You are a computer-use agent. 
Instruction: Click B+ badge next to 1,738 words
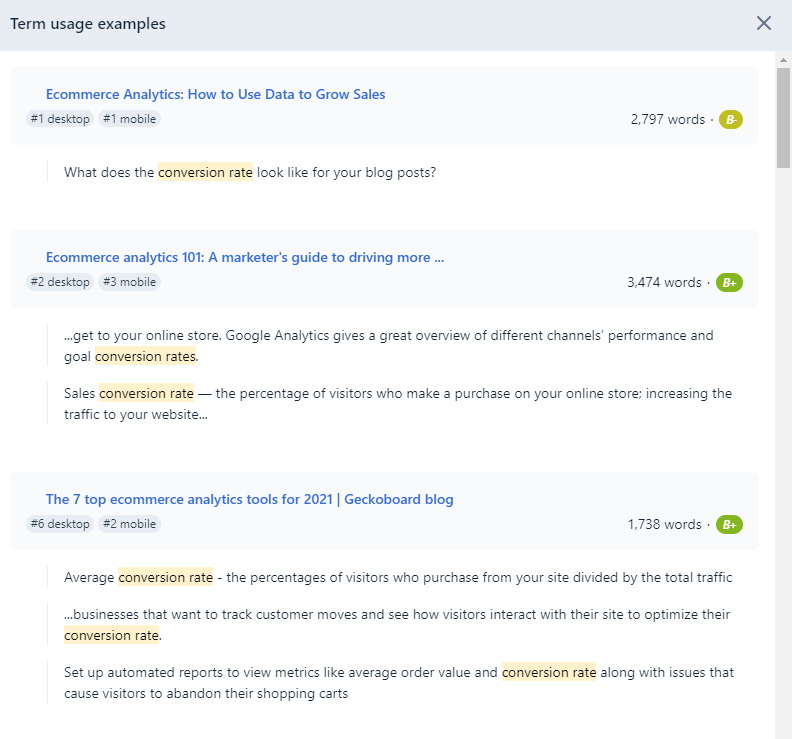[729, 525]
